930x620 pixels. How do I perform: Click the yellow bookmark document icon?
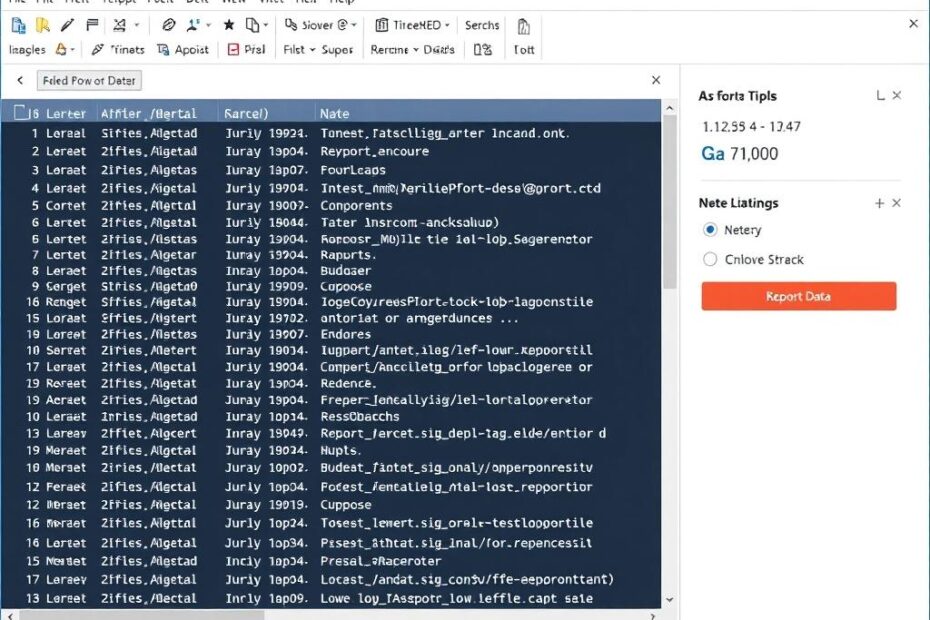[x=43, y=25]
